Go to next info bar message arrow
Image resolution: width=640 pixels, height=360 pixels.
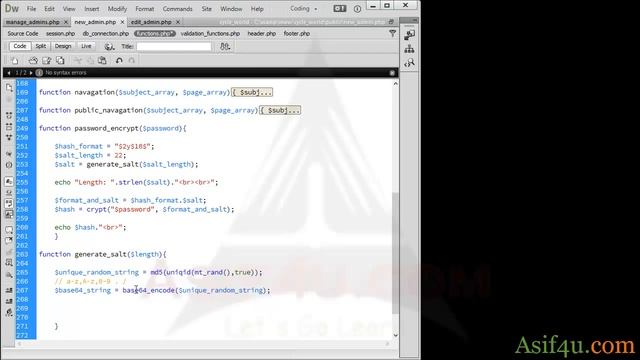coord(31,73)
